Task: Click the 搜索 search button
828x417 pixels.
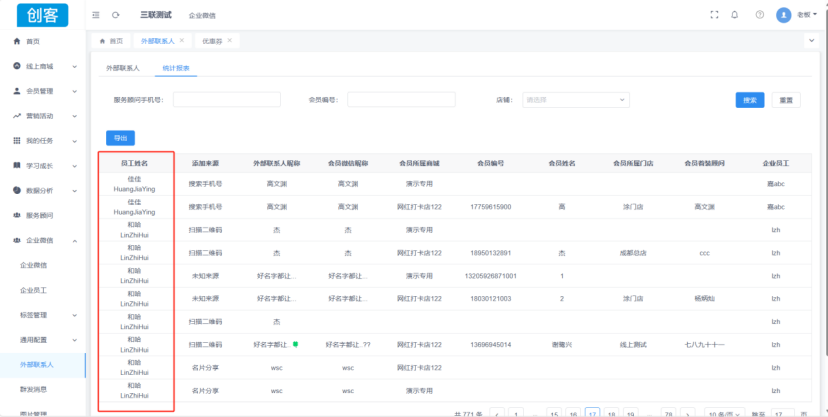Action: point(751,100)
